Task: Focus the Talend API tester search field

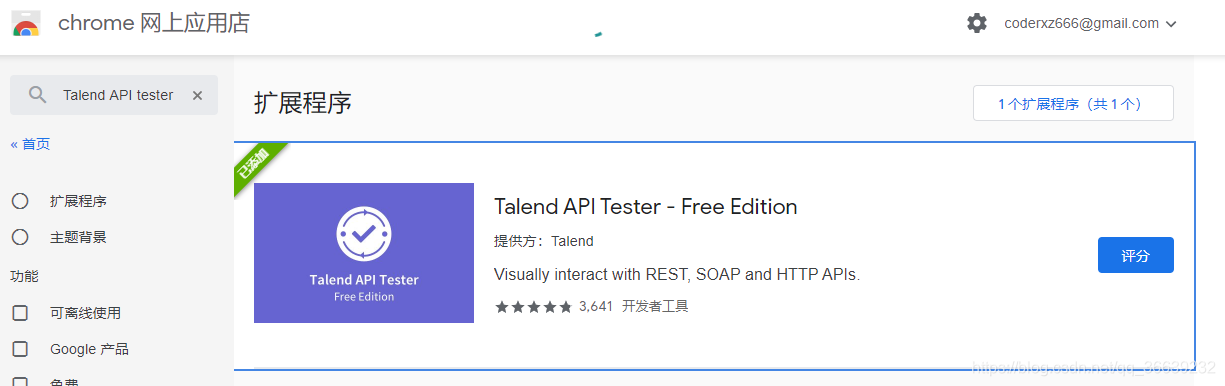Action: point(114,95)
